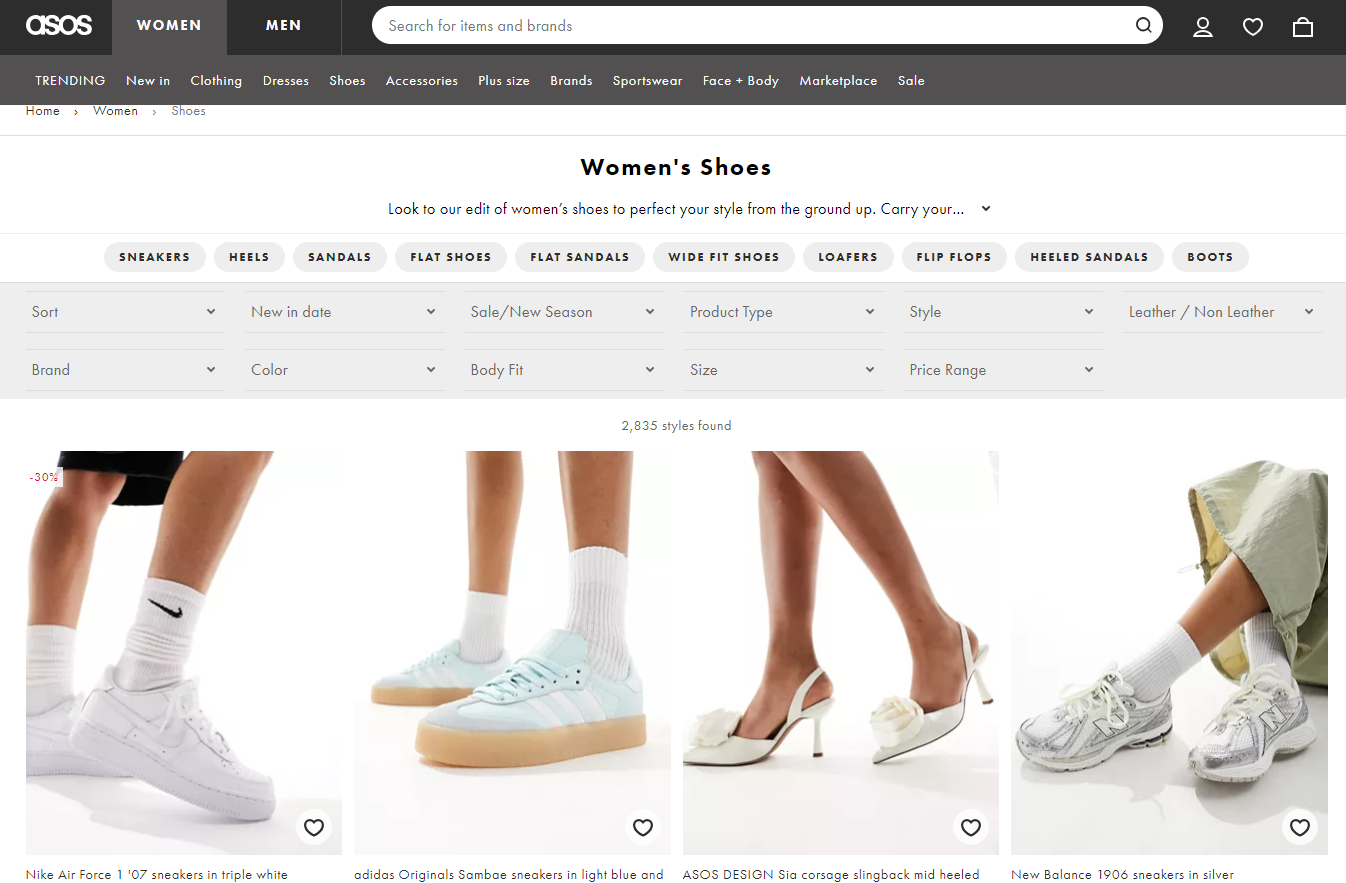
Task: Click the ASOS DESIGN Sia corsage product title
Action: tap(831, 875)
